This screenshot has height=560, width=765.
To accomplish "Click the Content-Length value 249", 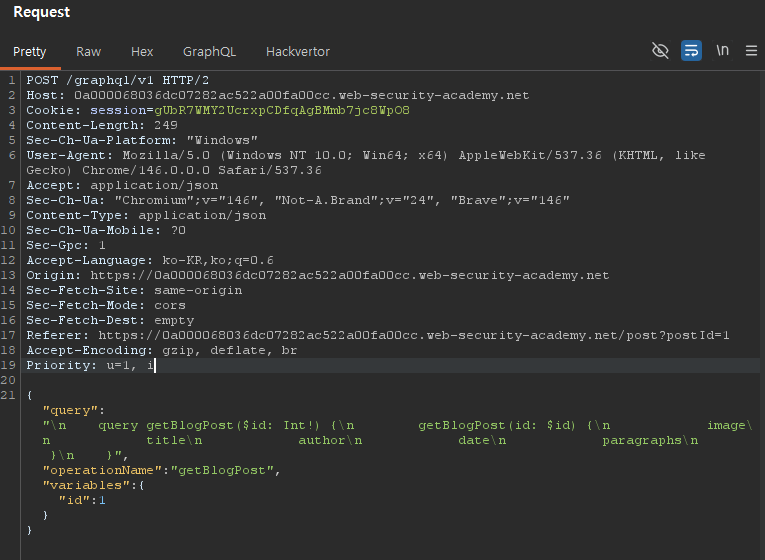I will click(165, 125).
